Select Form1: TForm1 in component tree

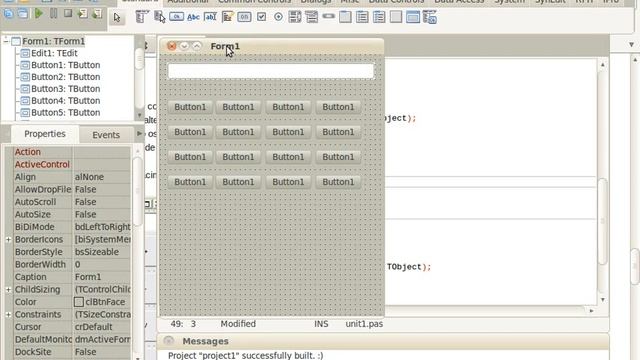coord(53,41)
